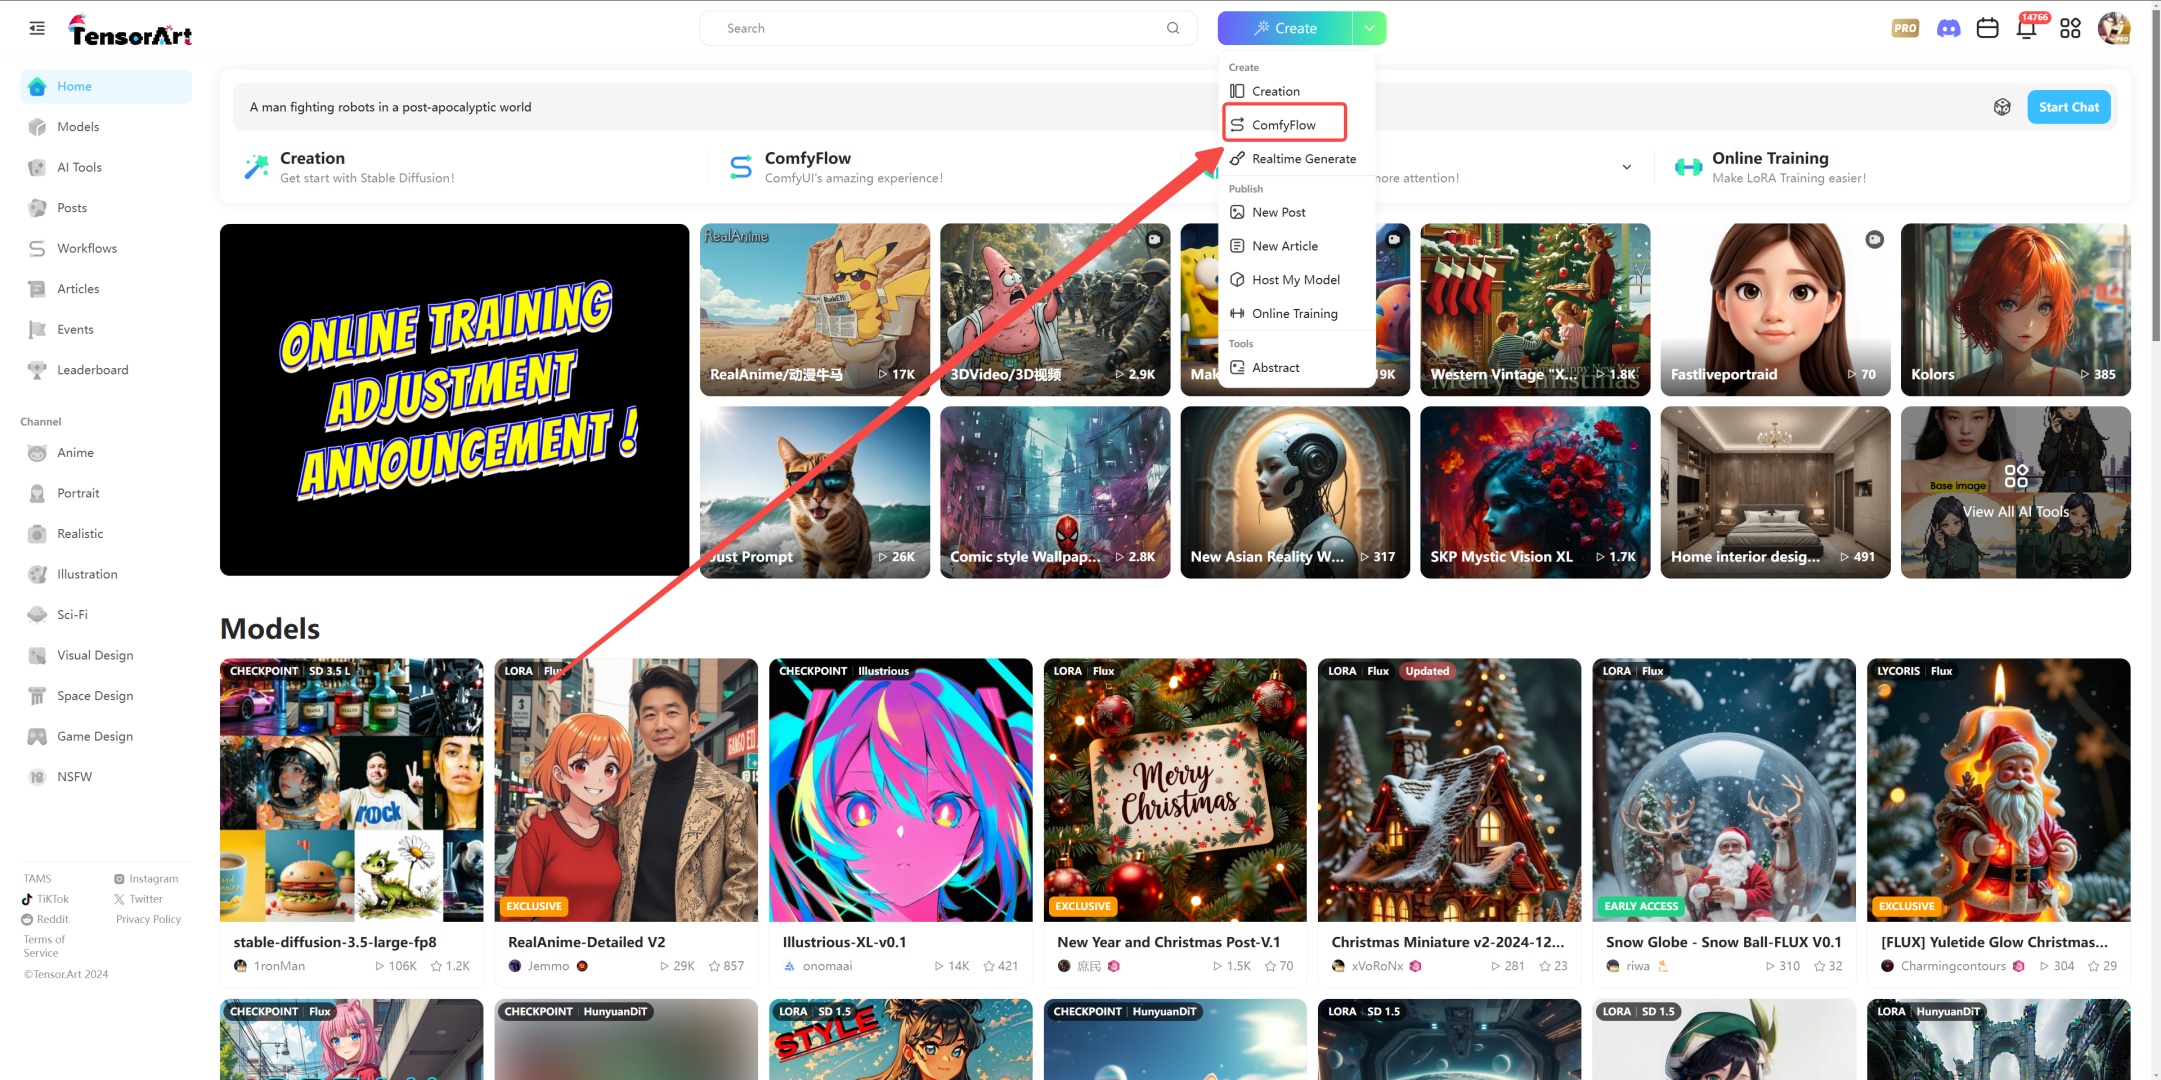
Task: Select ComfyFlow from Create menu
Action: coord(1284,125)
